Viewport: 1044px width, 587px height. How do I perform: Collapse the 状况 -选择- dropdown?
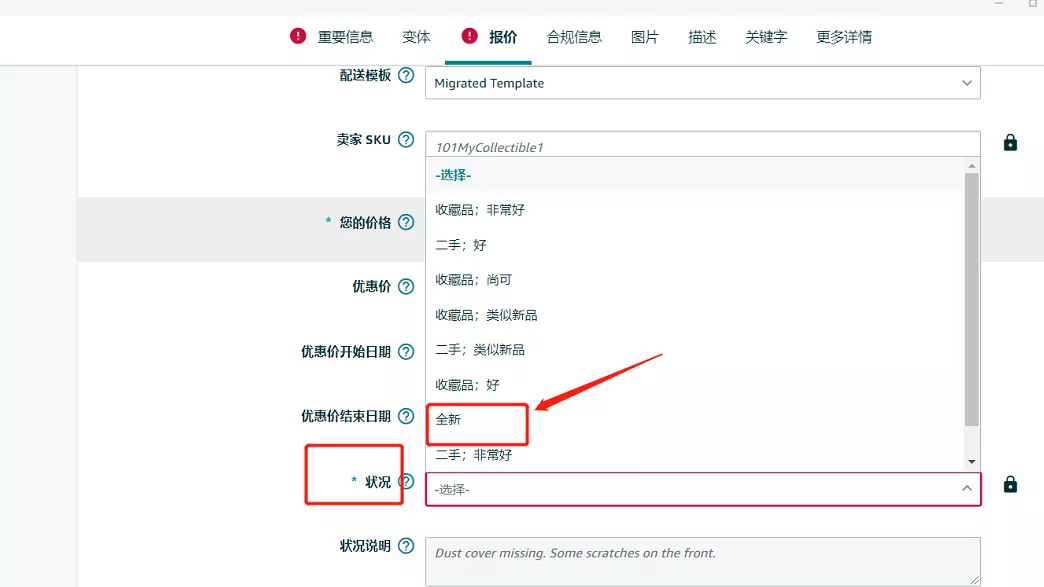tap(702, 489)
